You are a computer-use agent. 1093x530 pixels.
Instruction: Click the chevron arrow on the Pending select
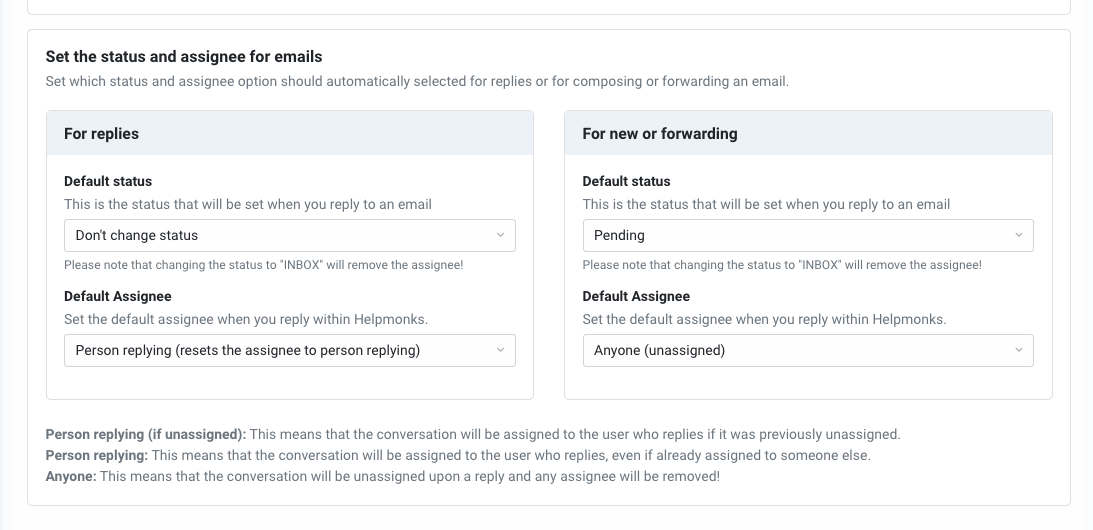click(x=1018, y=235)
